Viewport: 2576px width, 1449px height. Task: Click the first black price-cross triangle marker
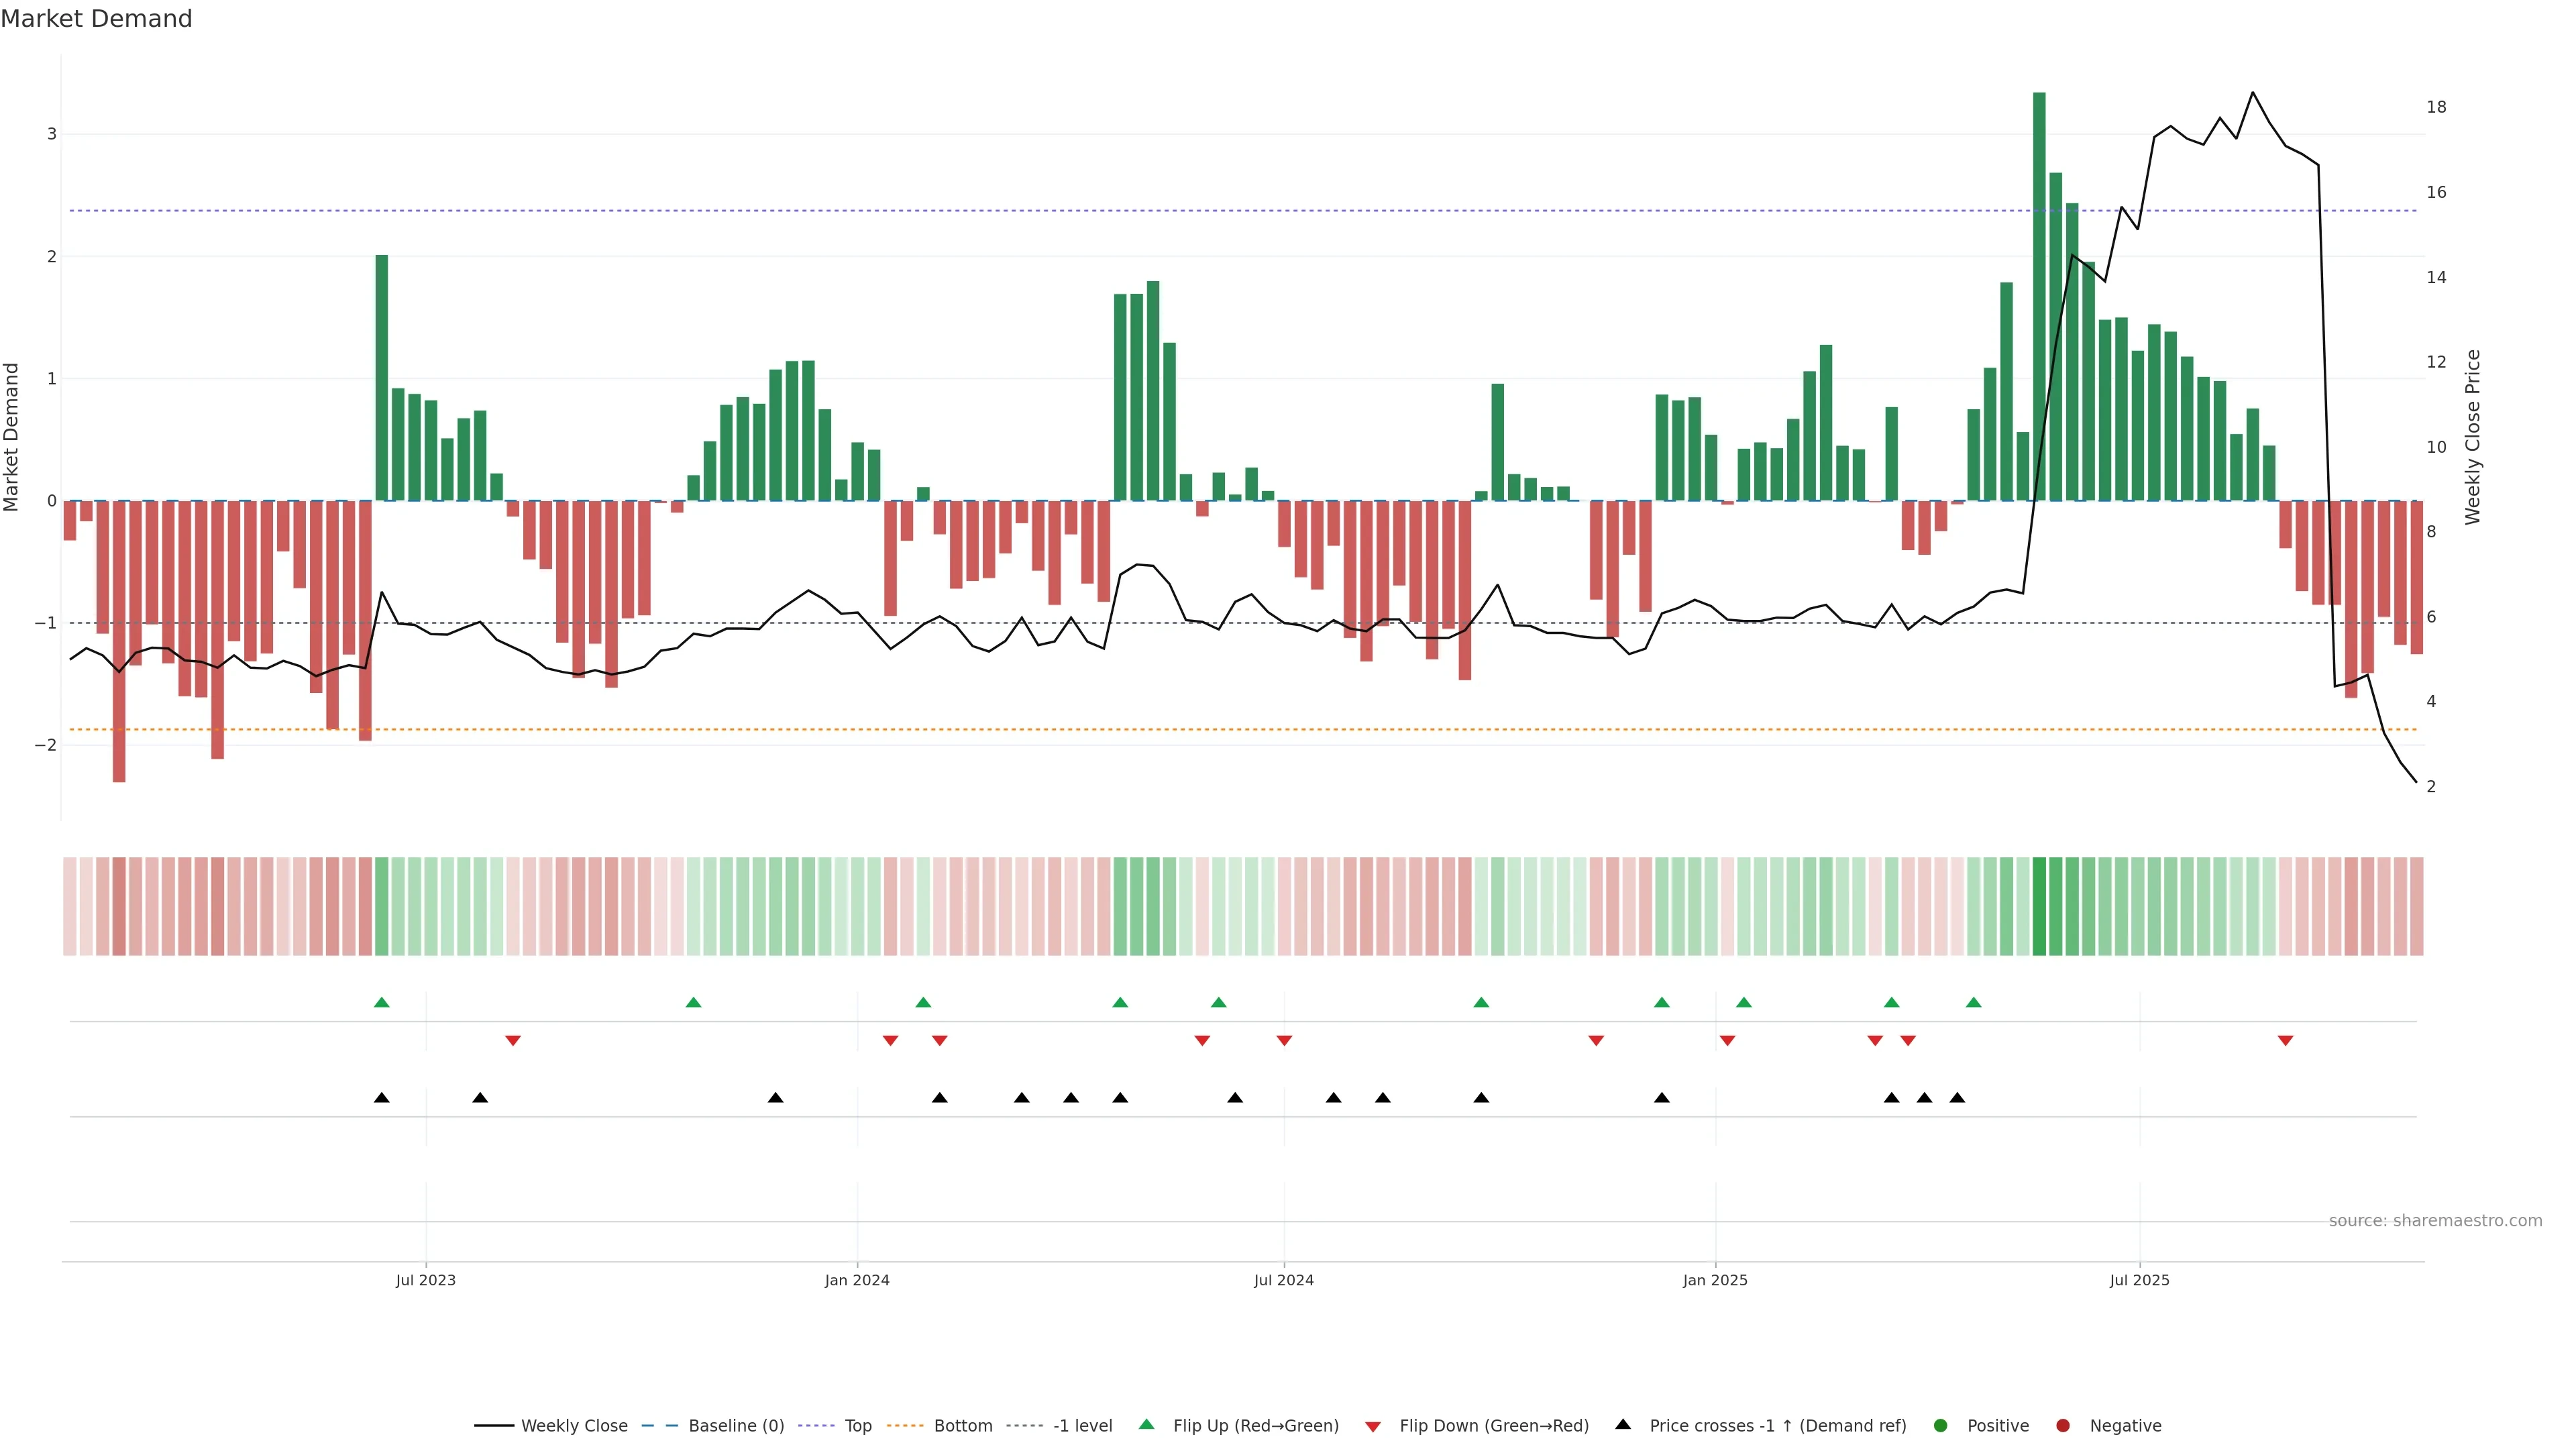pos(381,1098)
